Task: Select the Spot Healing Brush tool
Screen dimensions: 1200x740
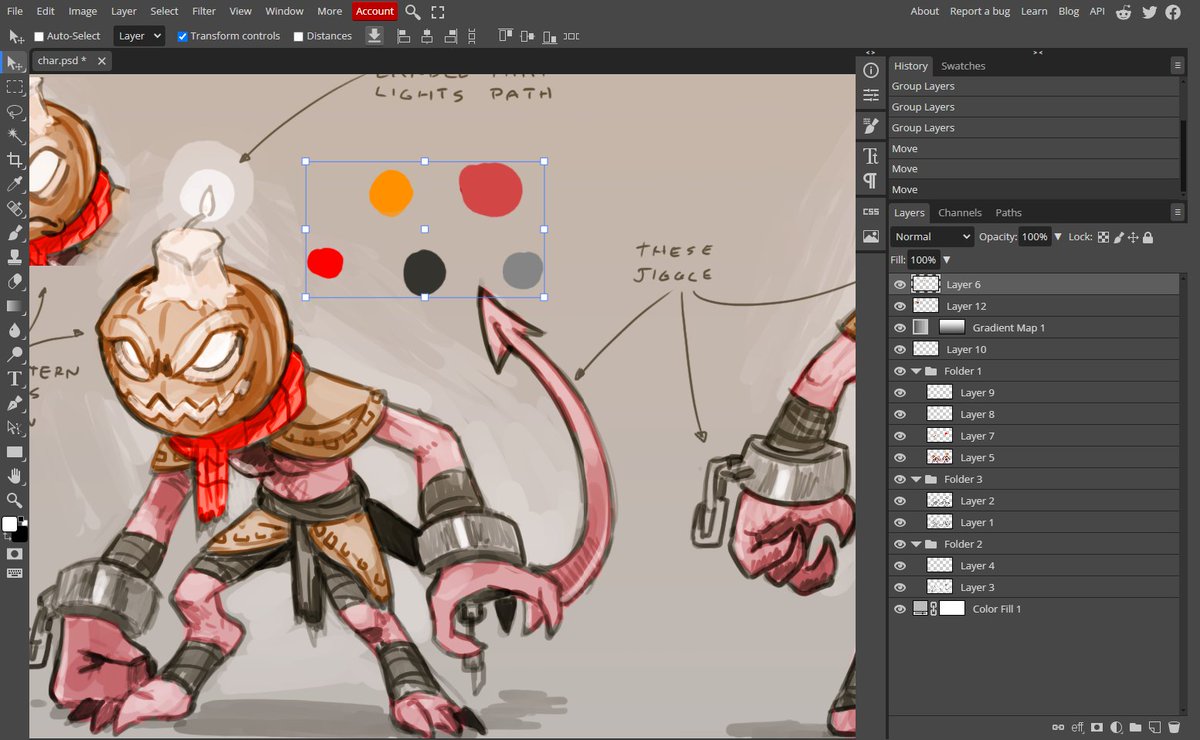Action: (x=15, y=209)
